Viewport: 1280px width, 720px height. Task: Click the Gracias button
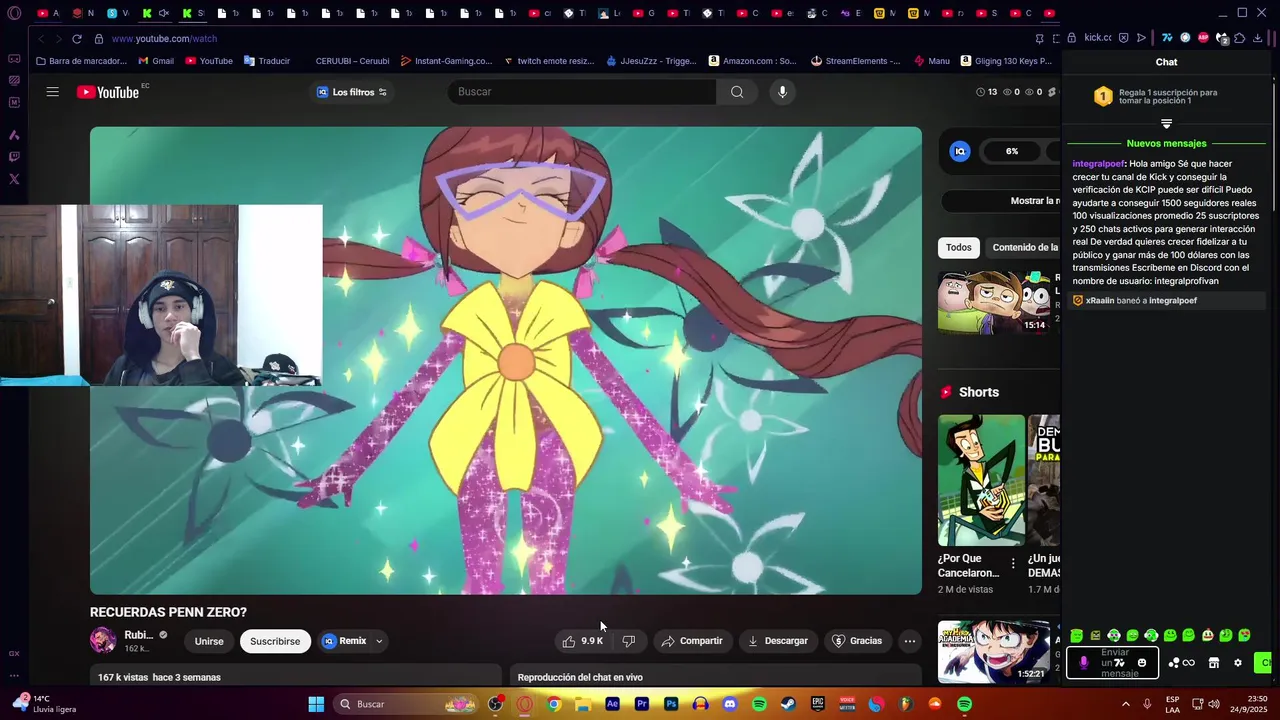pos(857,641)
